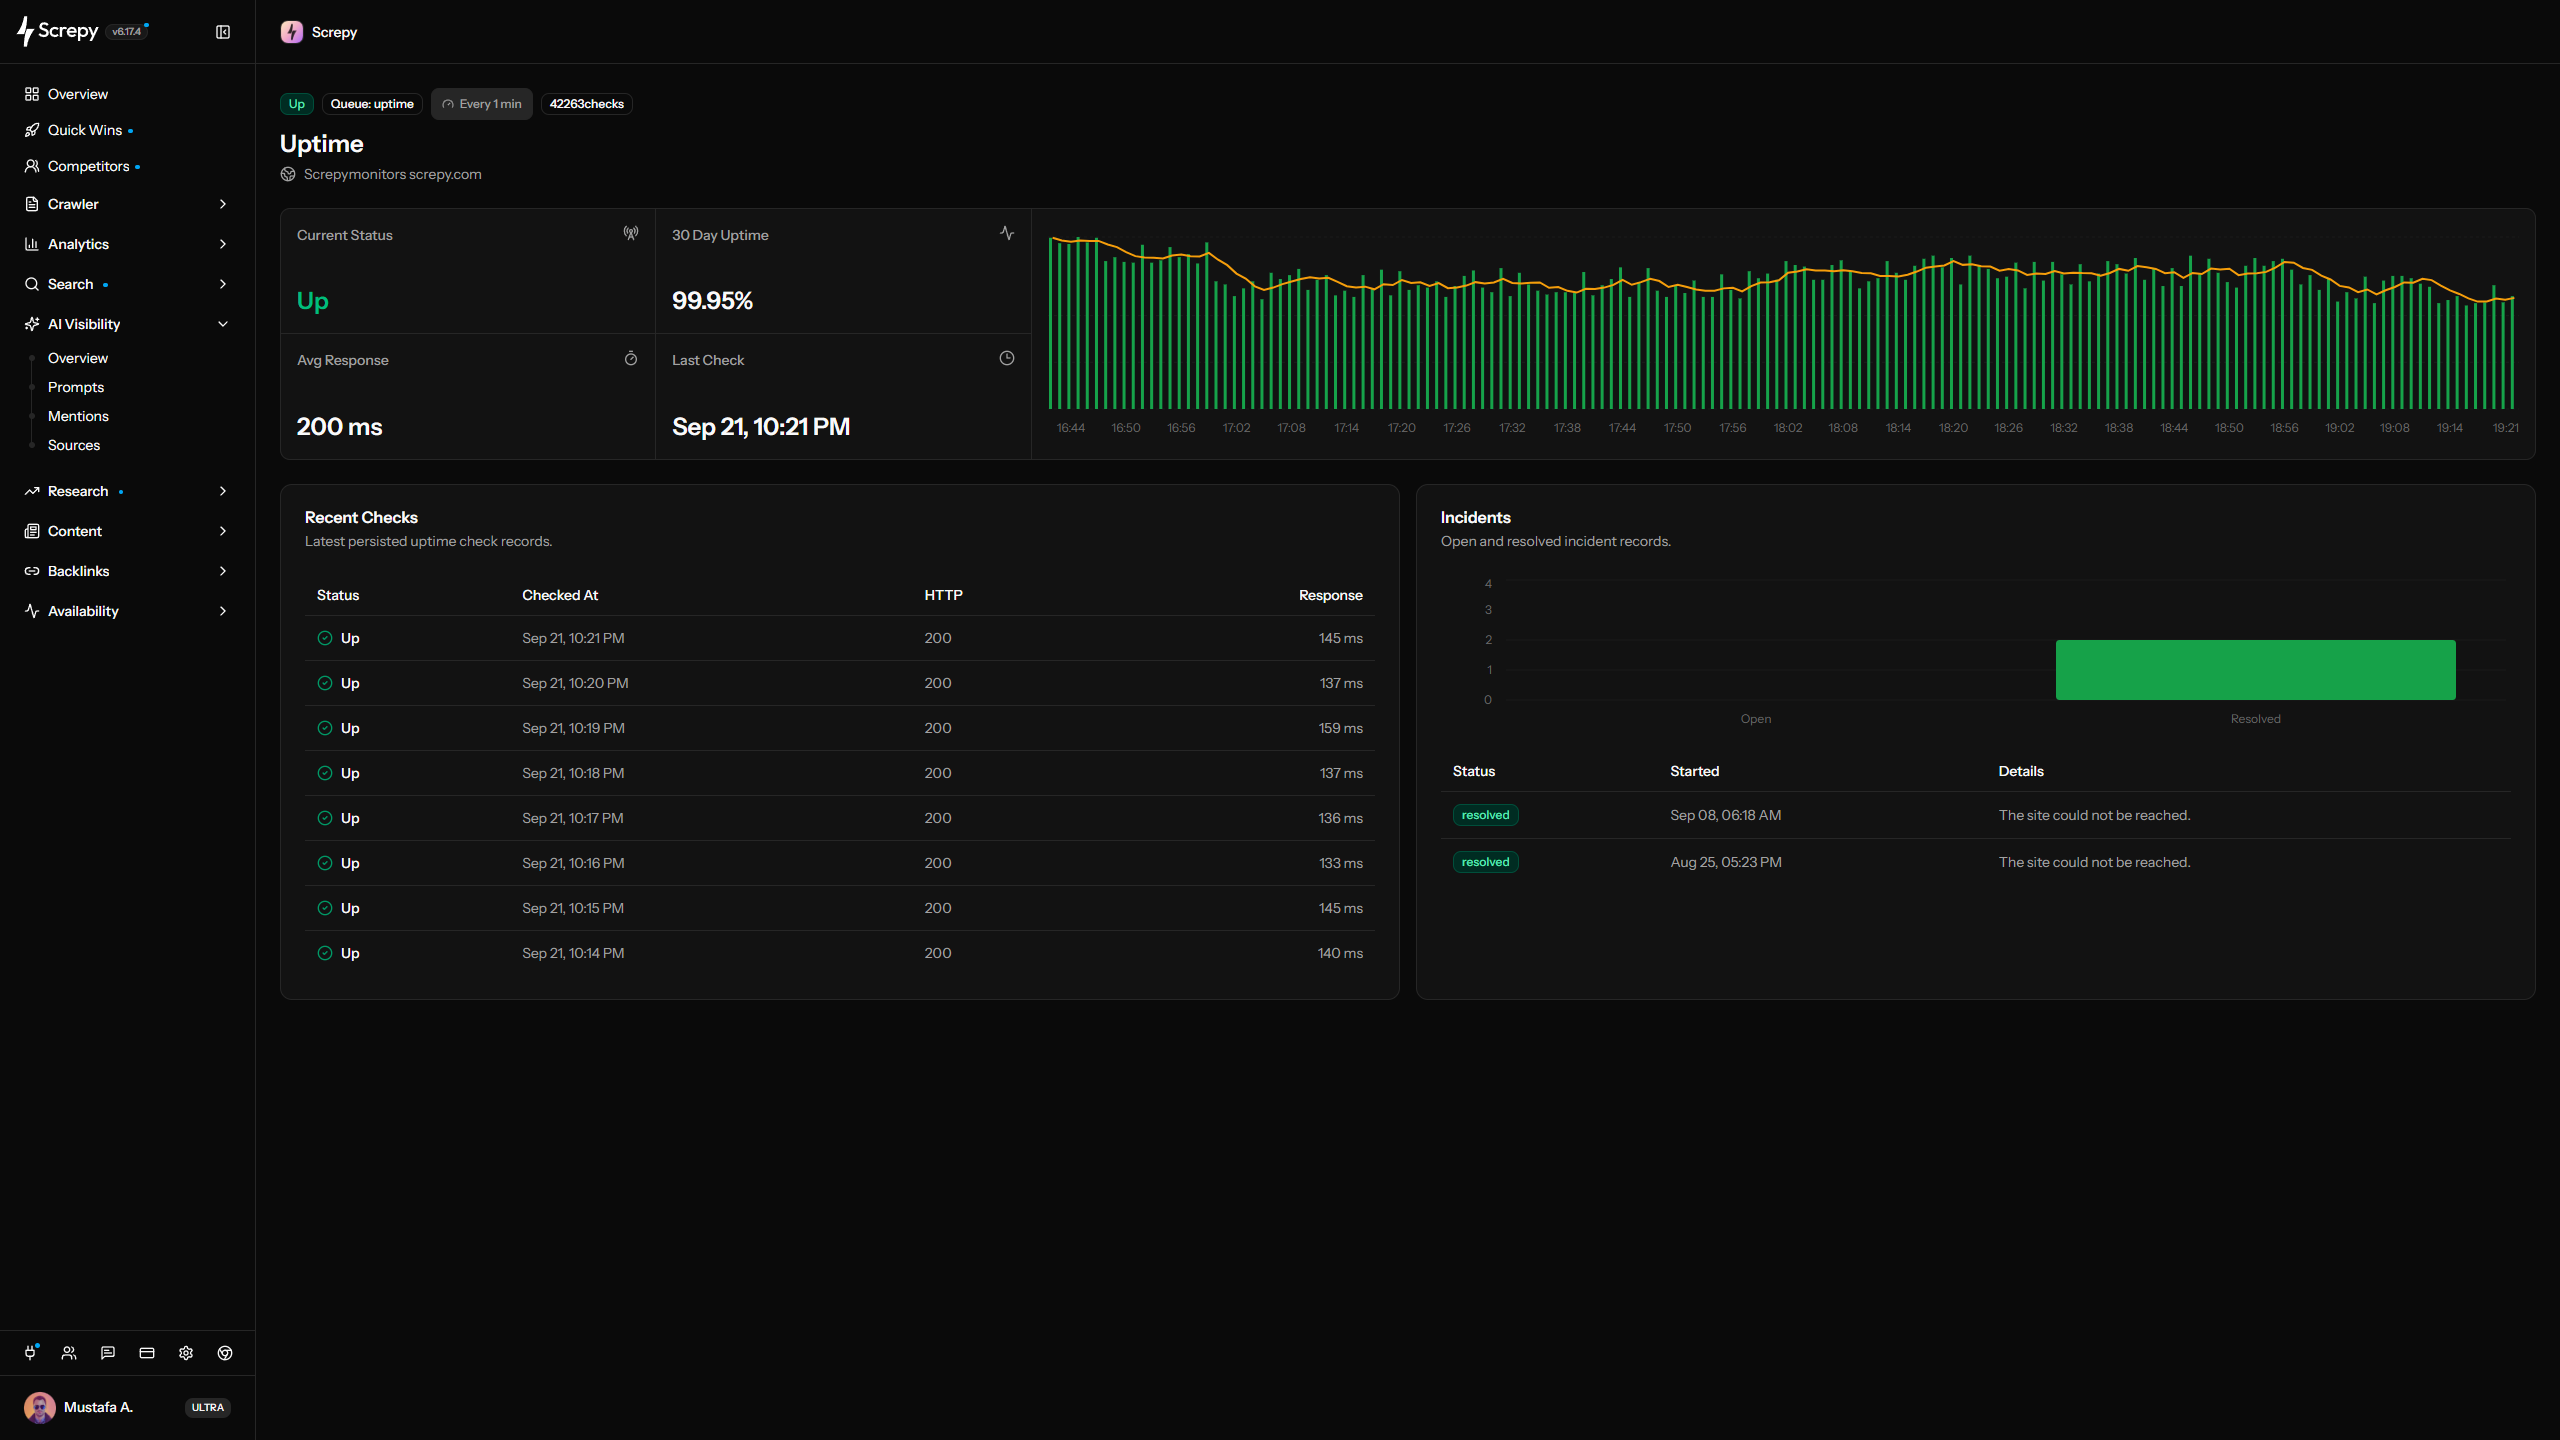The height and width of the screenshot is (1440, 2560).
Task: Click the 19:21 label on uptime chart
Action: pyautogui.click(x=2505, y=428)
